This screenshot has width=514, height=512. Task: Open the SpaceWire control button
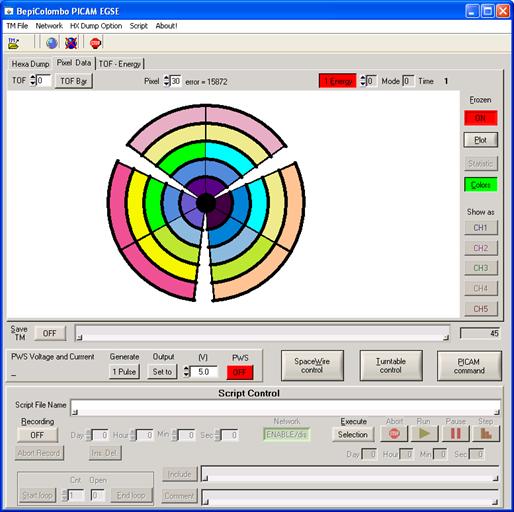(x=312, y=366)
